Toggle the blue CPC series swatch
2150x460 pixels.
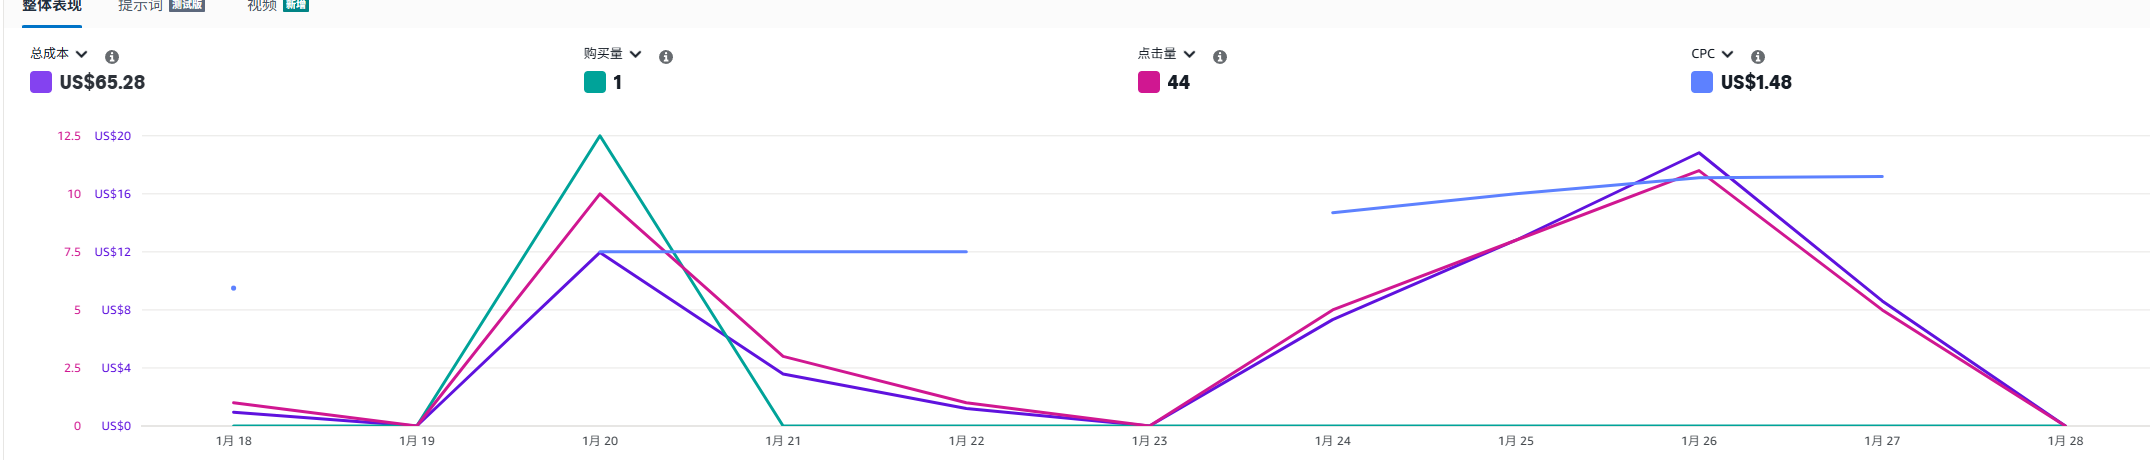[1702, 82]
